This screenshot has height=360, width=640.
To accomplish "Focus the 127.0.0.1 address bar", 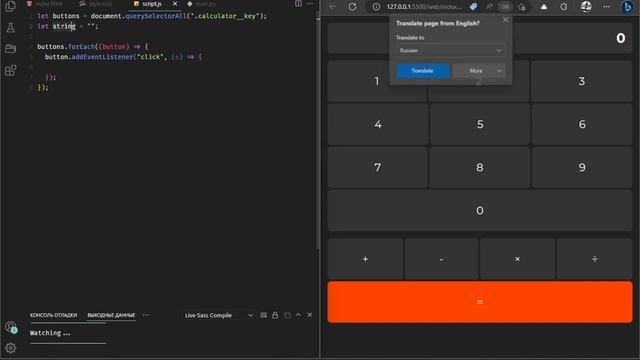I will [424, 7].
